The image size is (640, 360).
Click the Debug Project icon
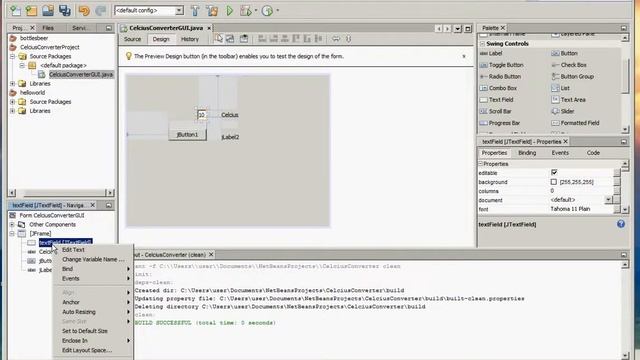246,11
